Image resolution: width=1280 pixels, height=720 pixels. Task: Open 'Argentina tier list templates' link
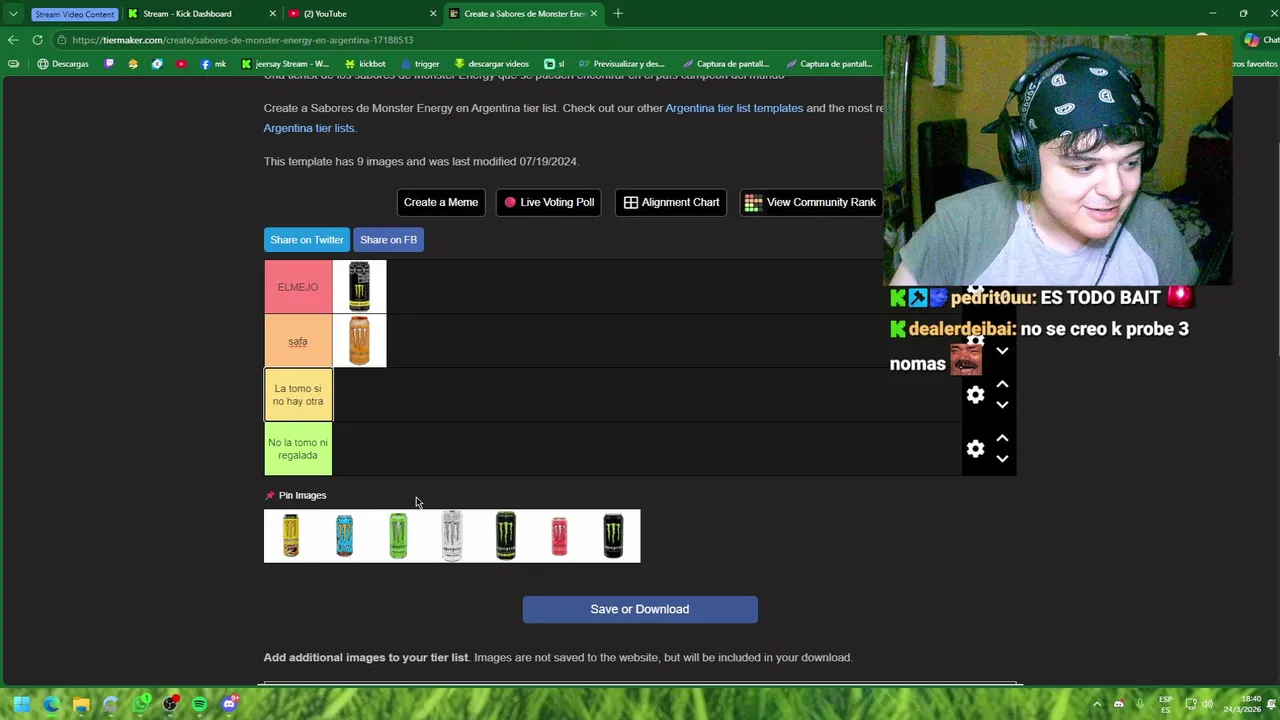(x=734, y=108)
